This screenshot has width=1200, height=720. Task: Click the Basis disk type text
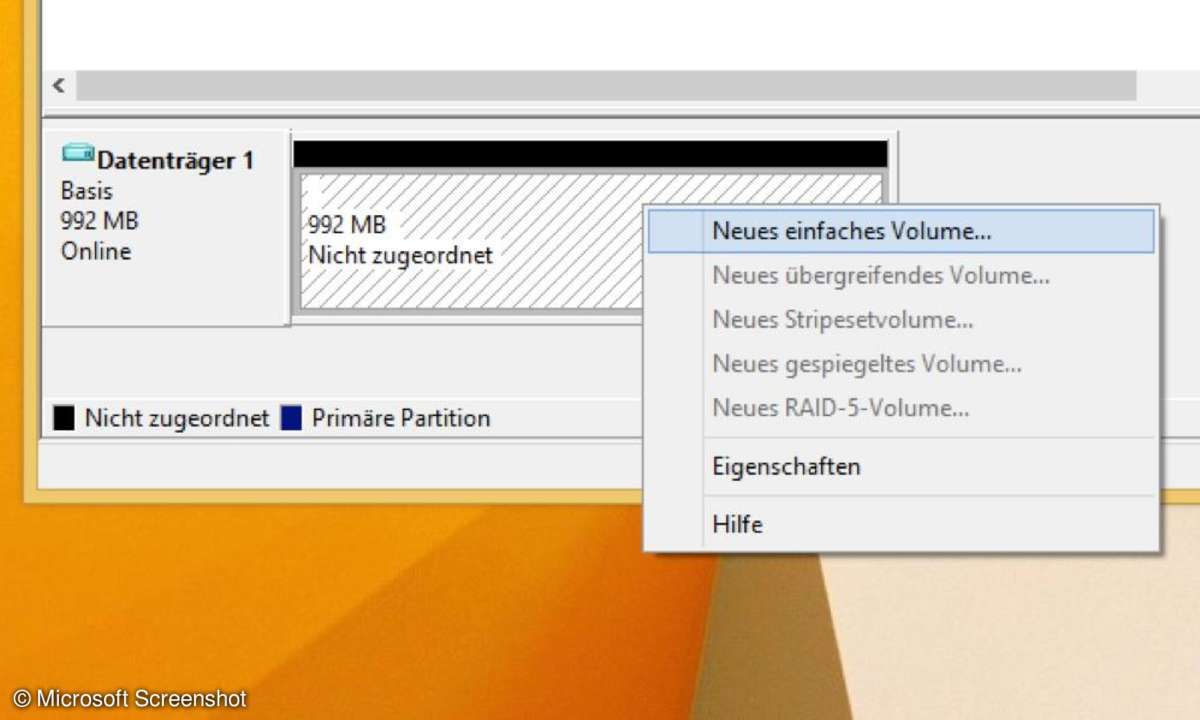point(87,191)
